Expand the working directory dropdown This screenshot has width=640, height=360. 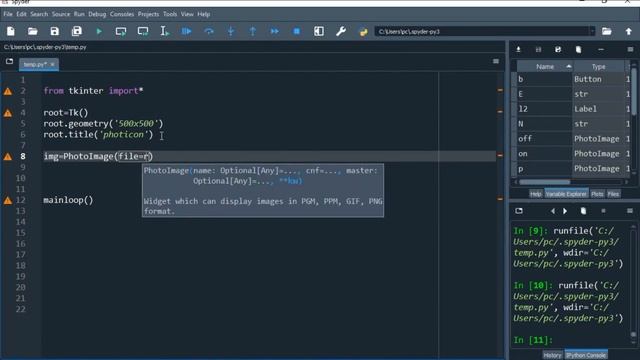coord(592,31)
